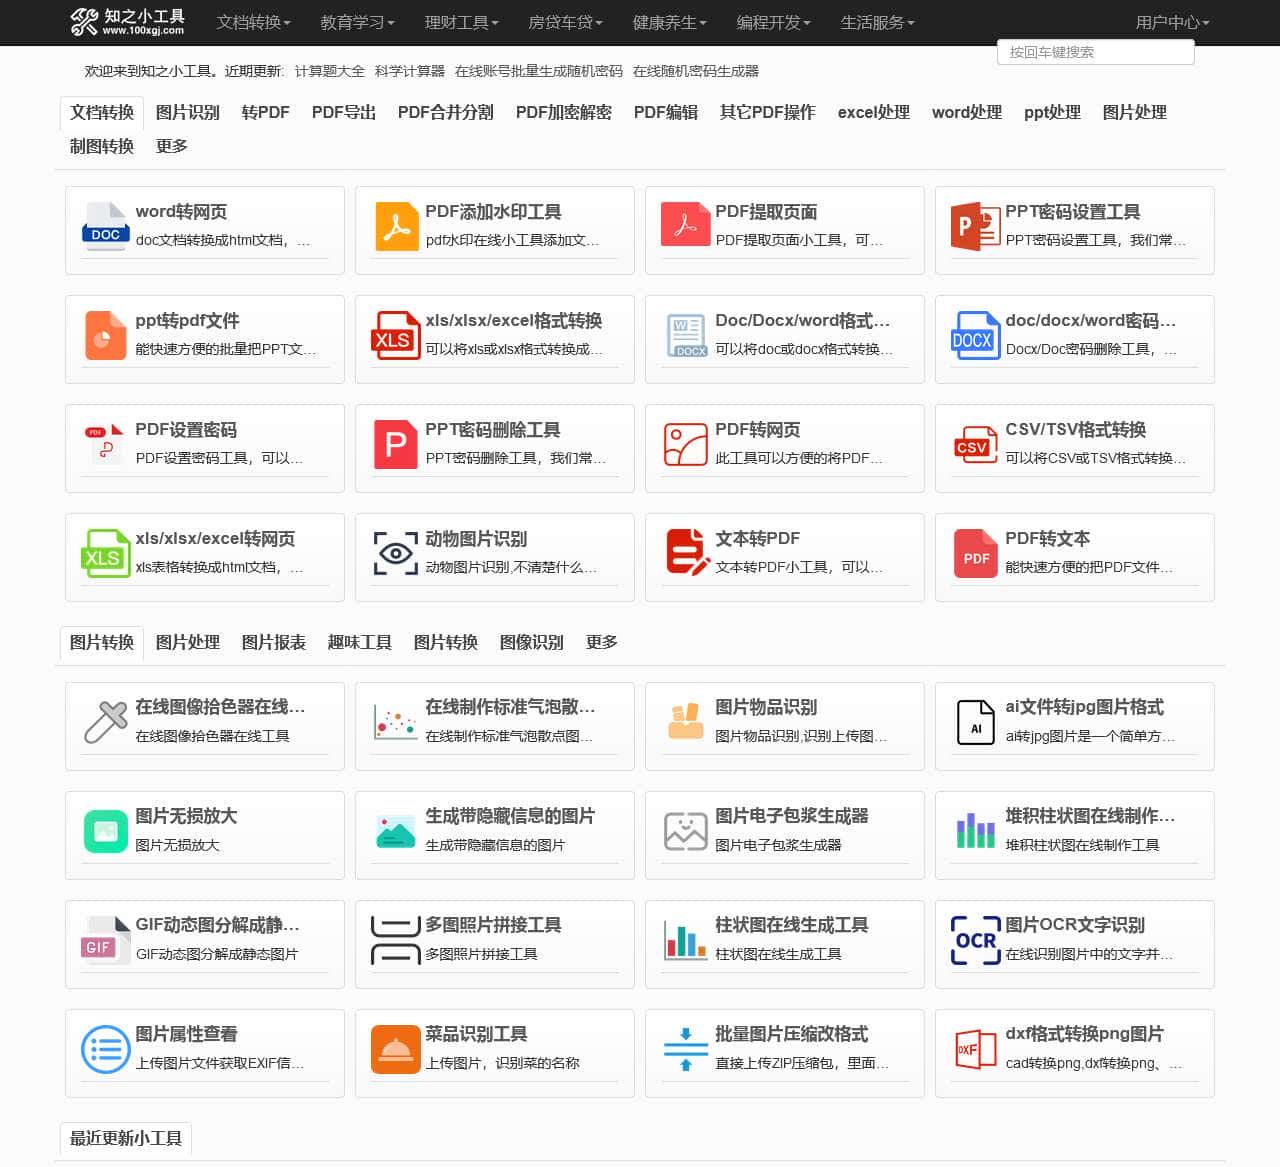1280x1167 pixels.
Task: Click the 批量图片压缩改格式 arrows icon
Action: click(684, 1049)
